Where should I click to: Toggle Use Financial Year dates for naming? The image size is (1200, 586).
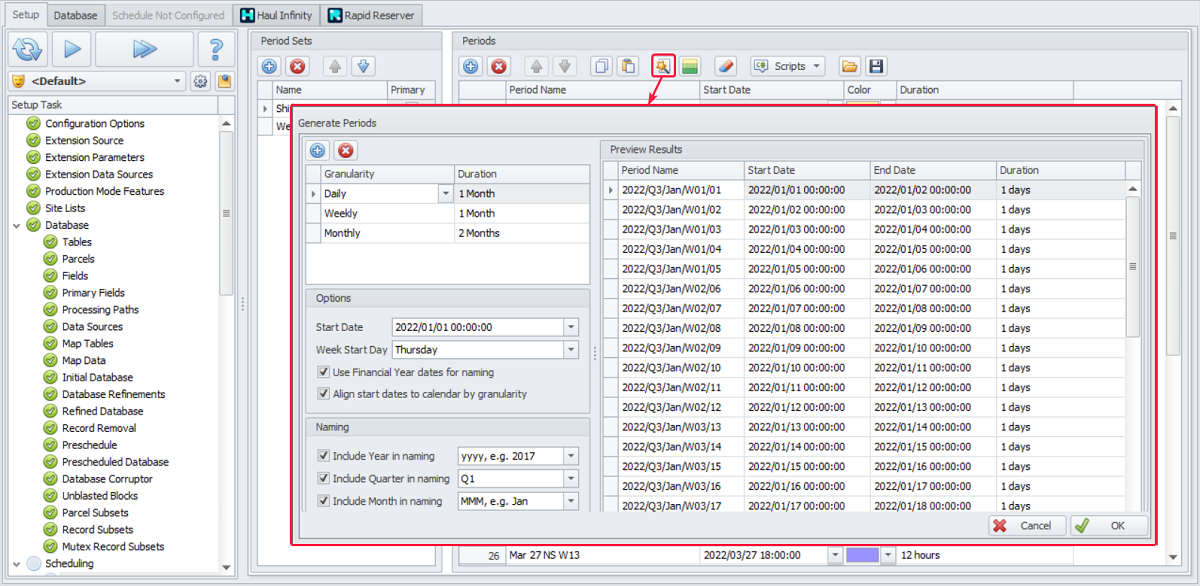click(324, 372)
